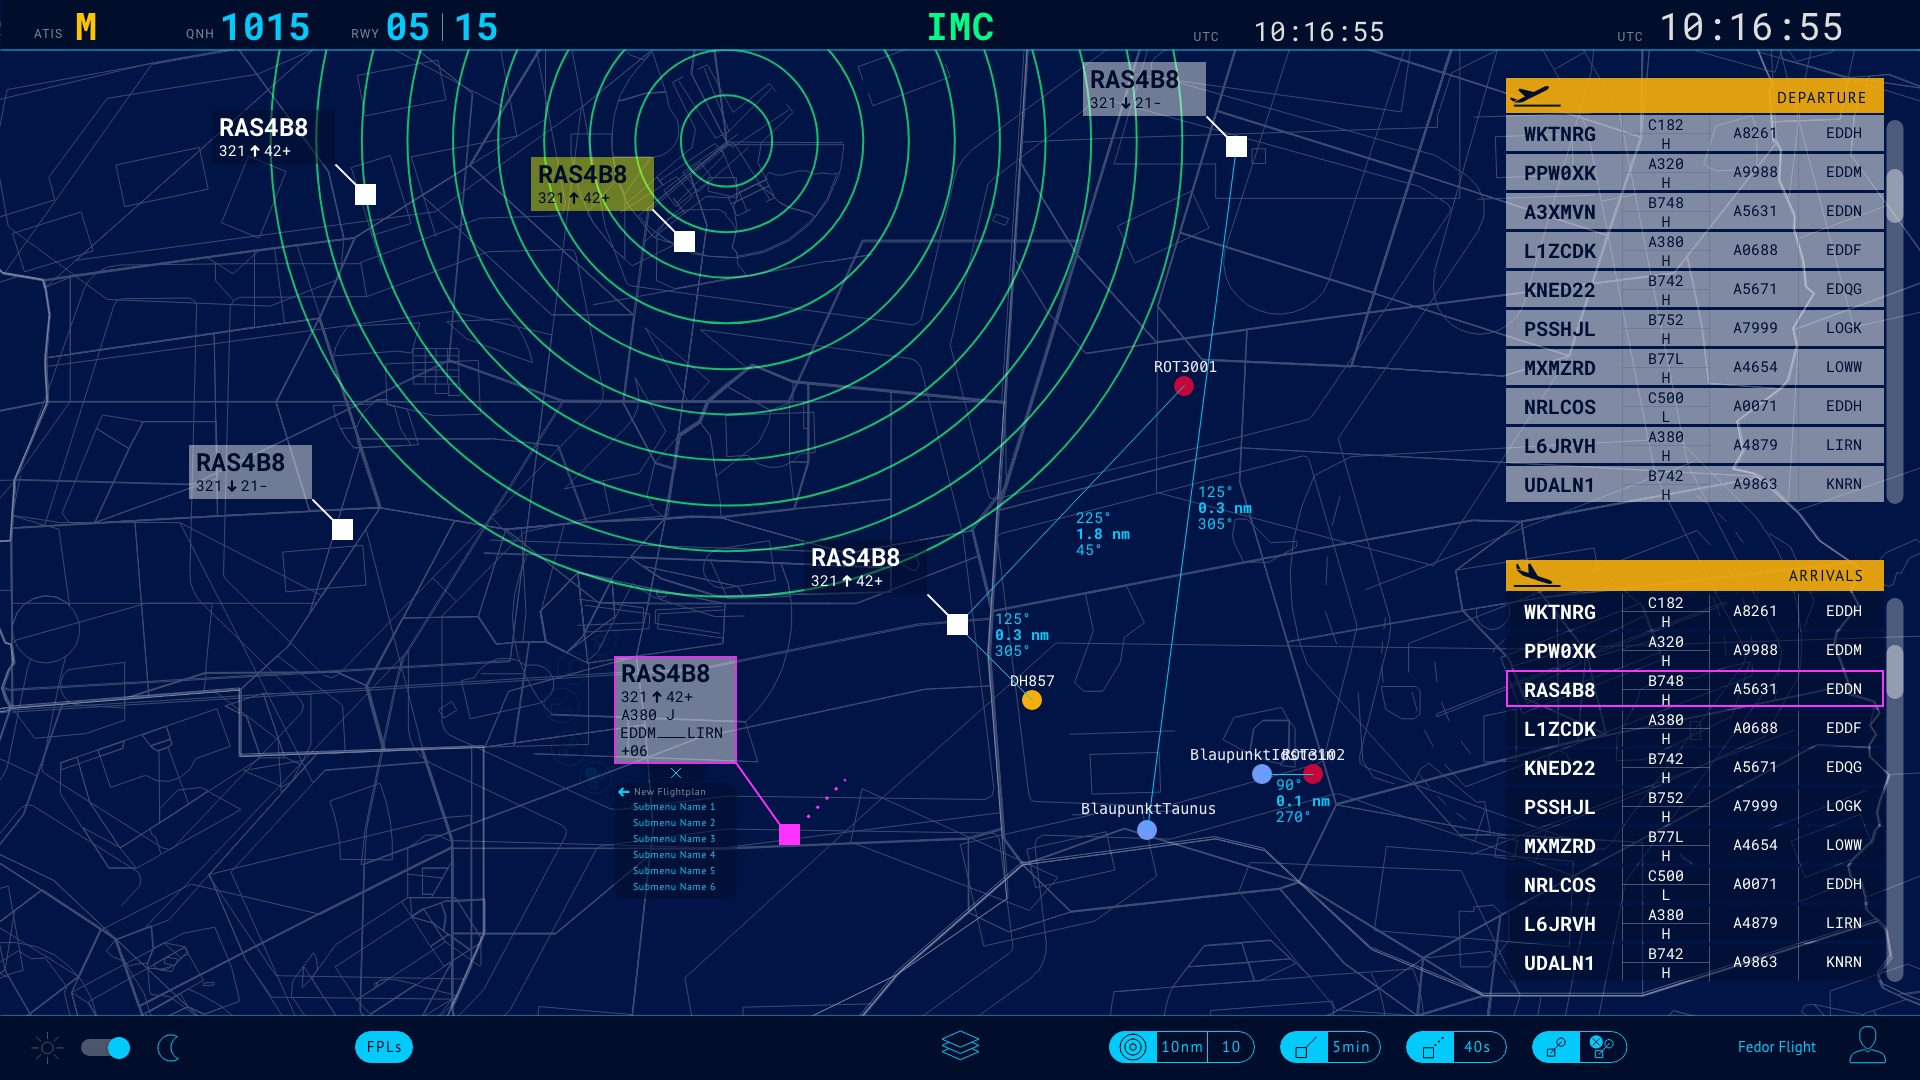Toggle the leader line visibility control

pos(1556,1047)
